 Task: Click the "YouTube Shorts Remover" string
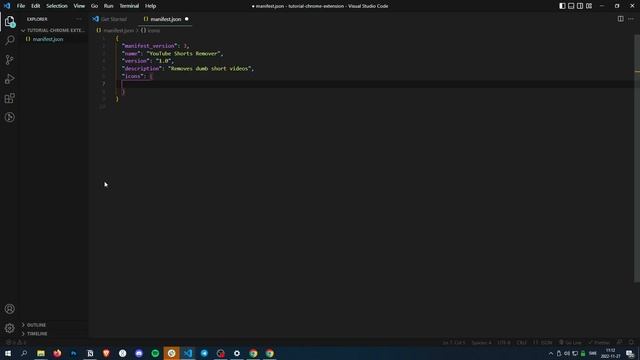coord(184,53)
